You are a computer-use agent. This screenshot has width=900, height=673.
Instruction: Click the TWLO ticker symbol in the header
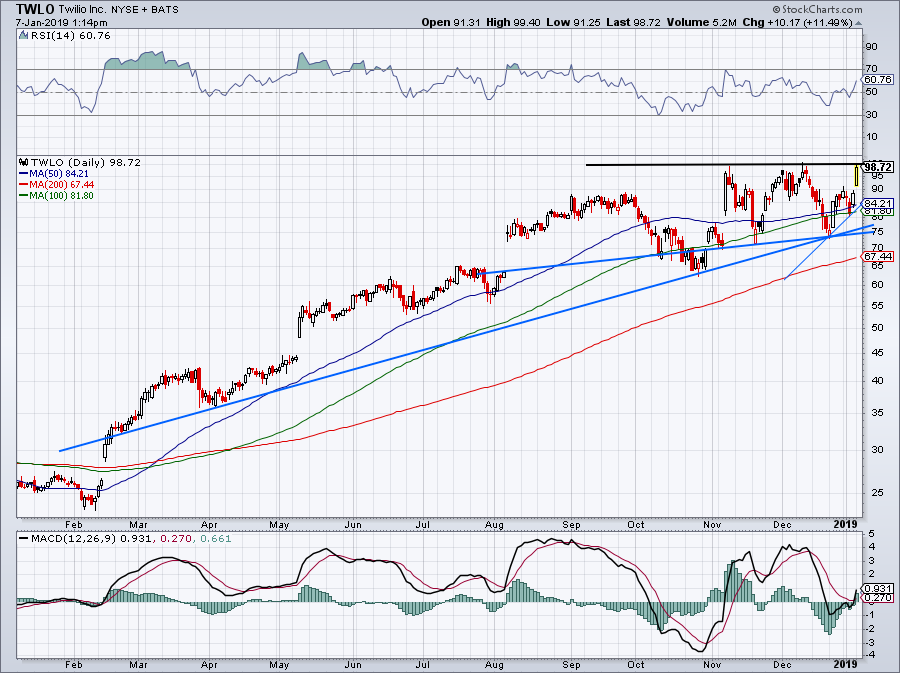36,9
